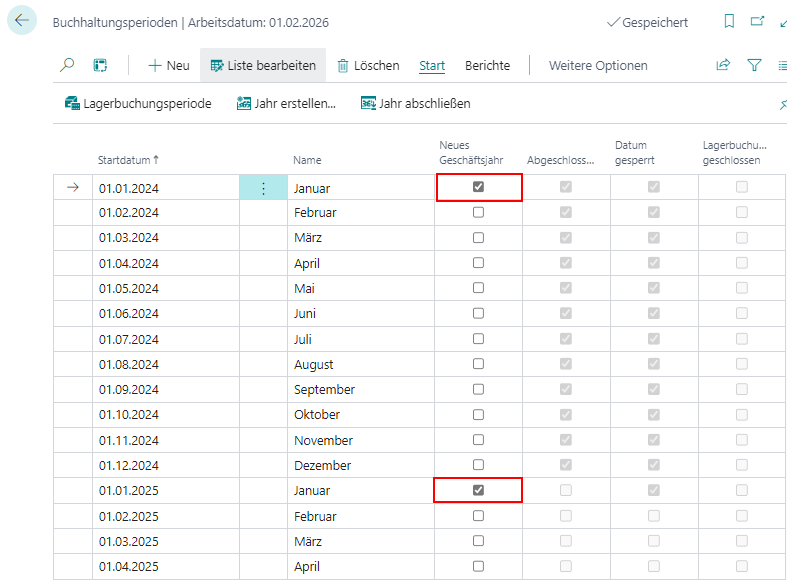Toggle Neues Geschäftsjahr for 01.01.2024 row
The image size is (787, 580).
pyautogui.click(x=478, y=187)
